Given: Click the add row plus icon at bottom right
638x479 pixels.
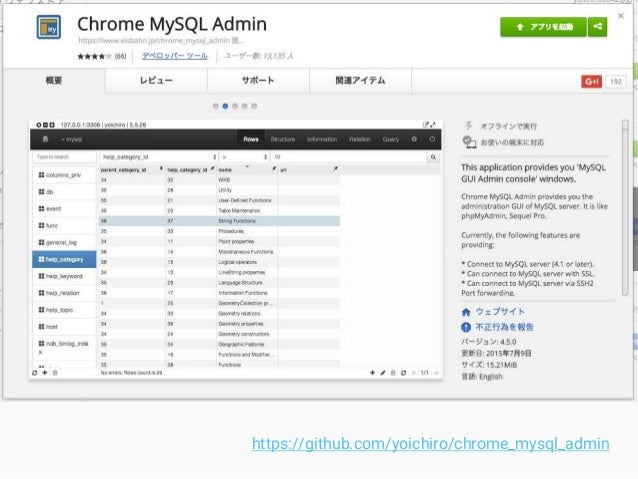Looking at the screenshot, I should [x=372, y=373].
